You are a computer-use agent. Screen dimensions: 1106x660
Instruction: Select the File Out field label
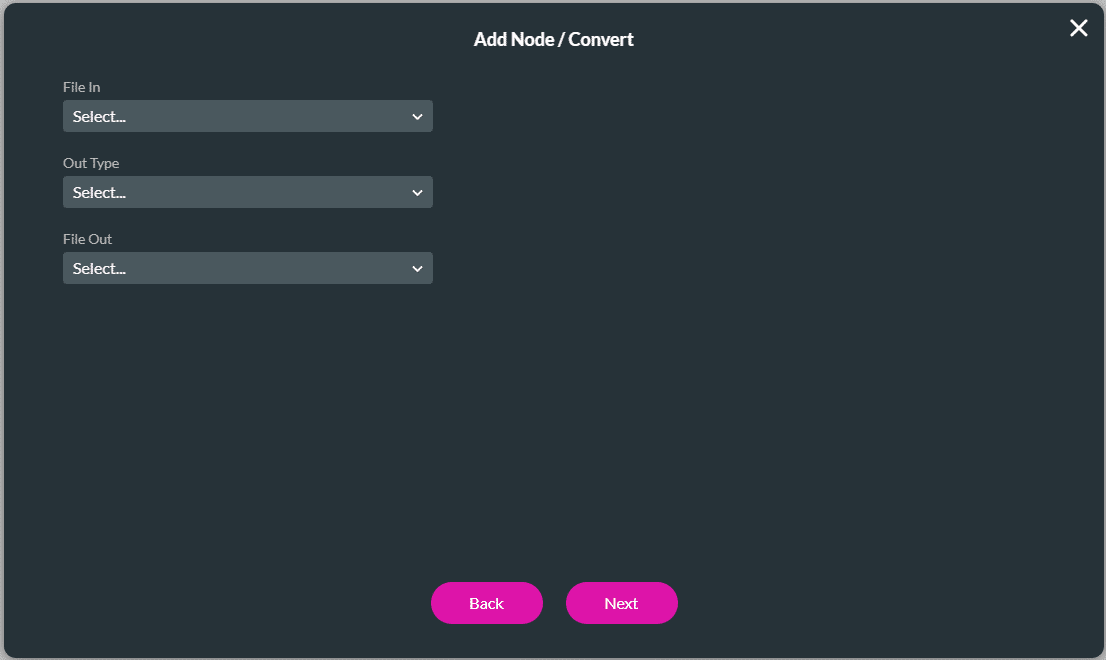tap(87, 239)
